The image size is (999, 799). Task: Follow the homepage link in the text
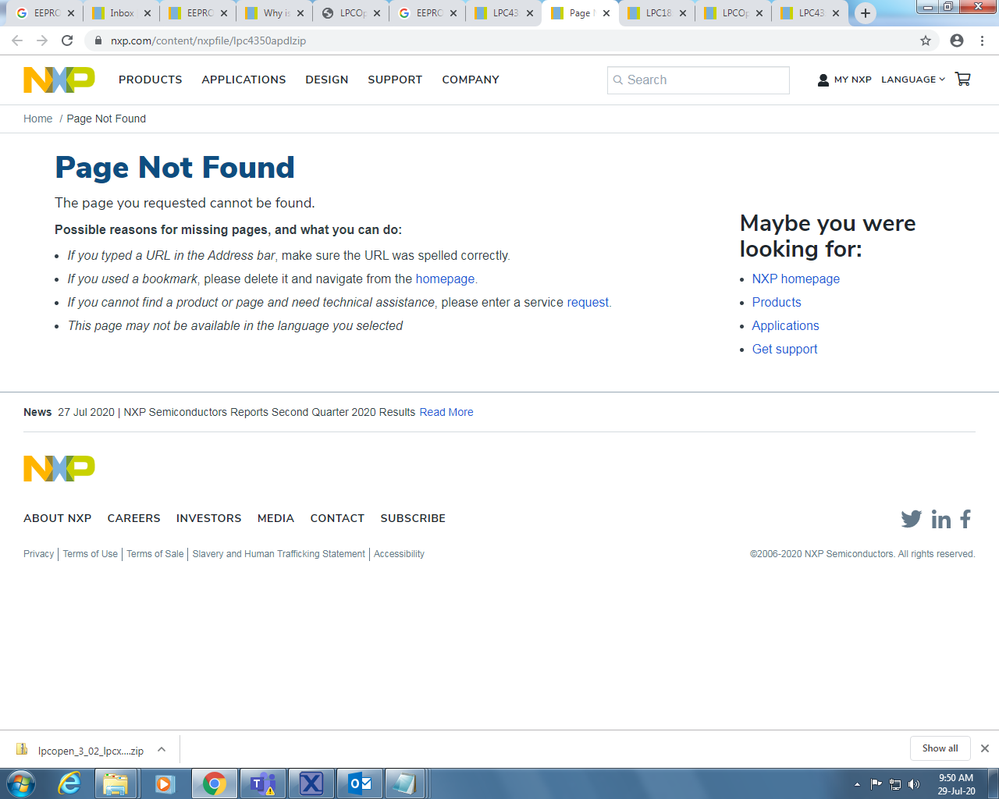pyautogui.click(x=445, y=279)
